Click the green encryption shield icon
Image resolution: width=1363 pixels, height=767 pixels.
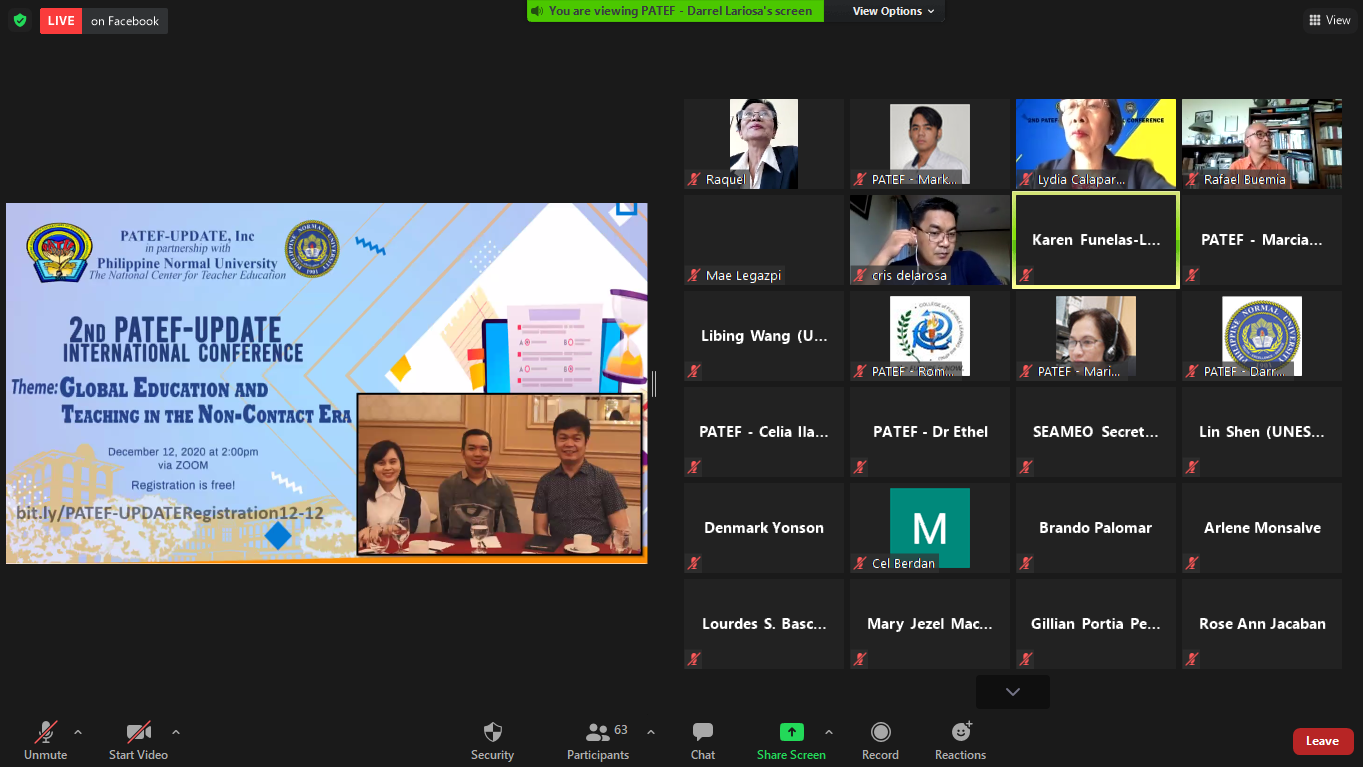point(20,21)
